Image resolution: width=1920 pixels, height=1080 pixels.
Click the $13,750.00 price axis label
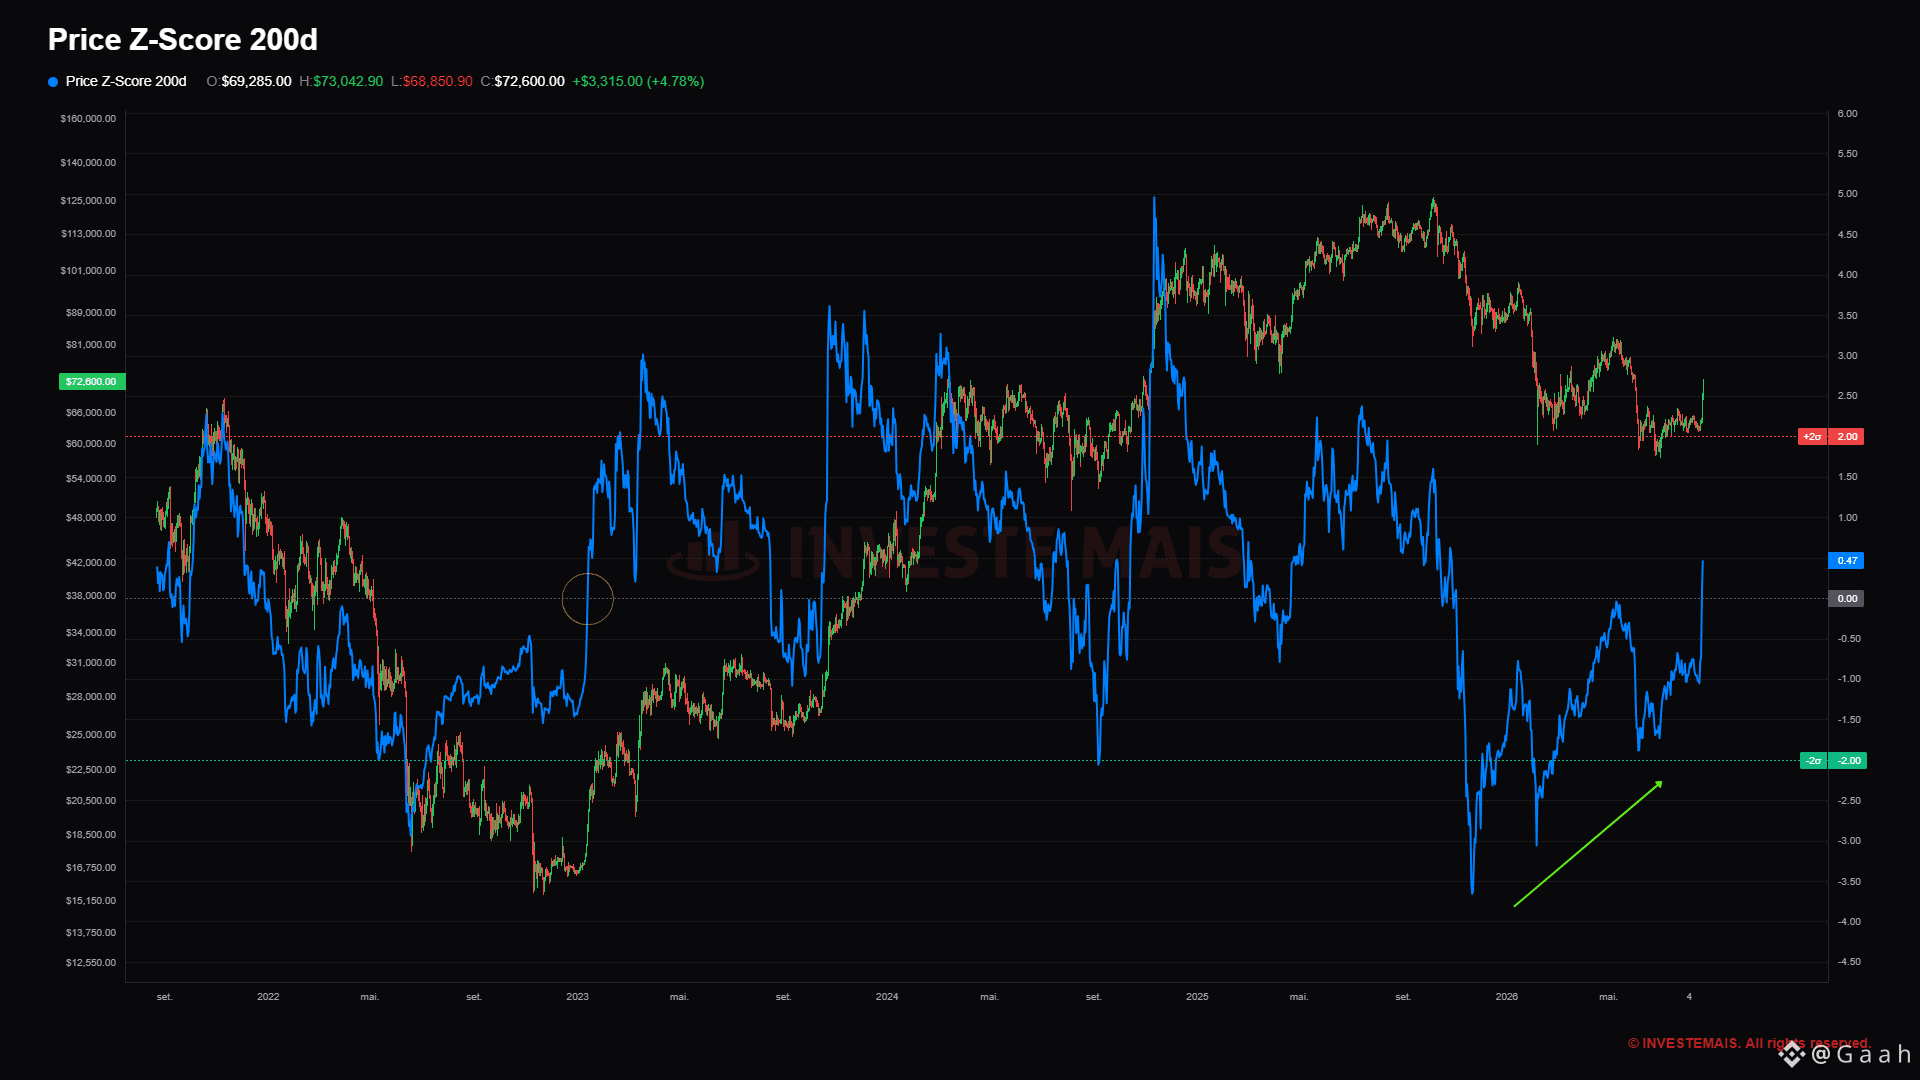91,932
